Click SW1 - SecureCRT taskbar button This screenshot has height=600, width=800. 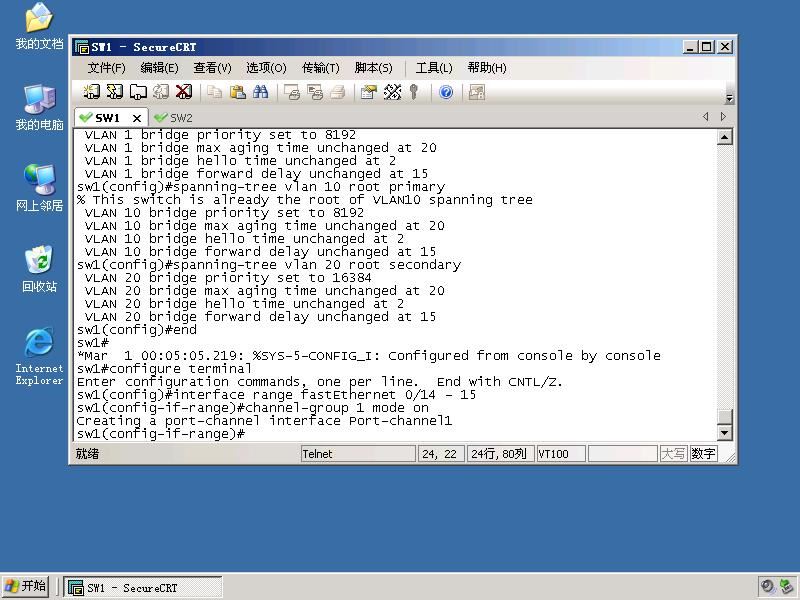(x=143, y=588)
